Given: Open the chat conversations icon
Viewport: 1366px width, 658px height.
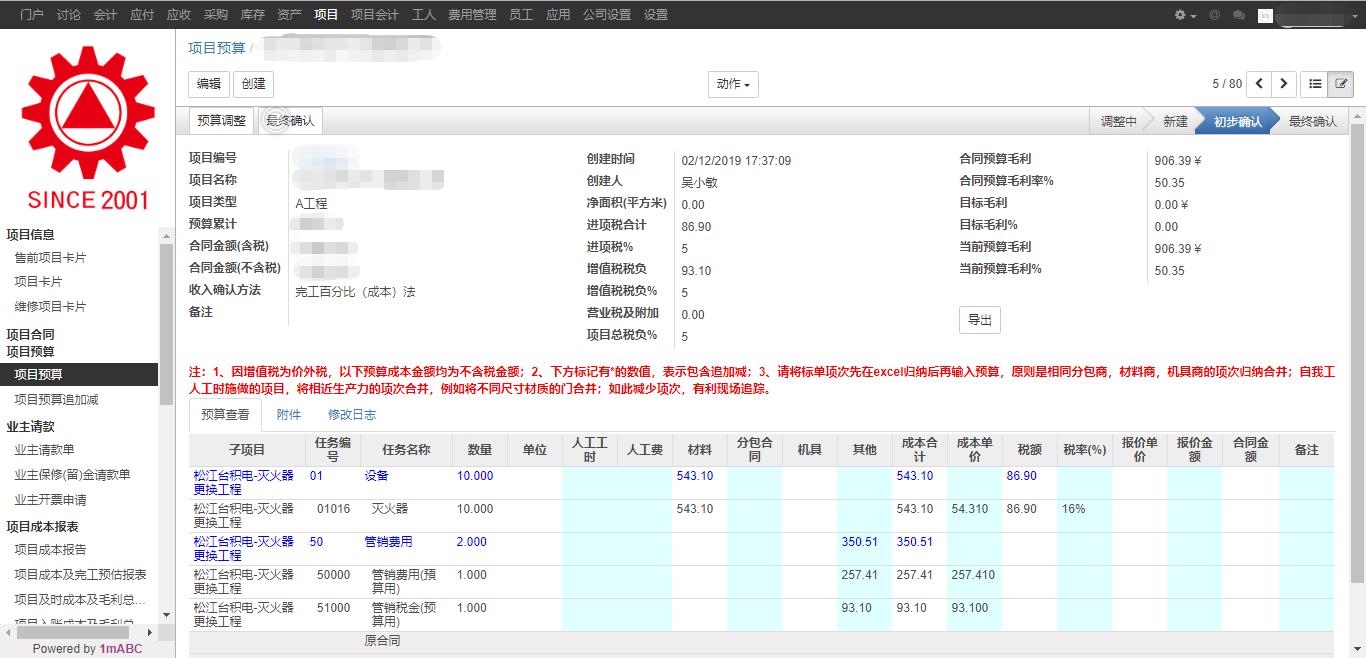Looking at the screenshot, I should tap(1239, 15).
